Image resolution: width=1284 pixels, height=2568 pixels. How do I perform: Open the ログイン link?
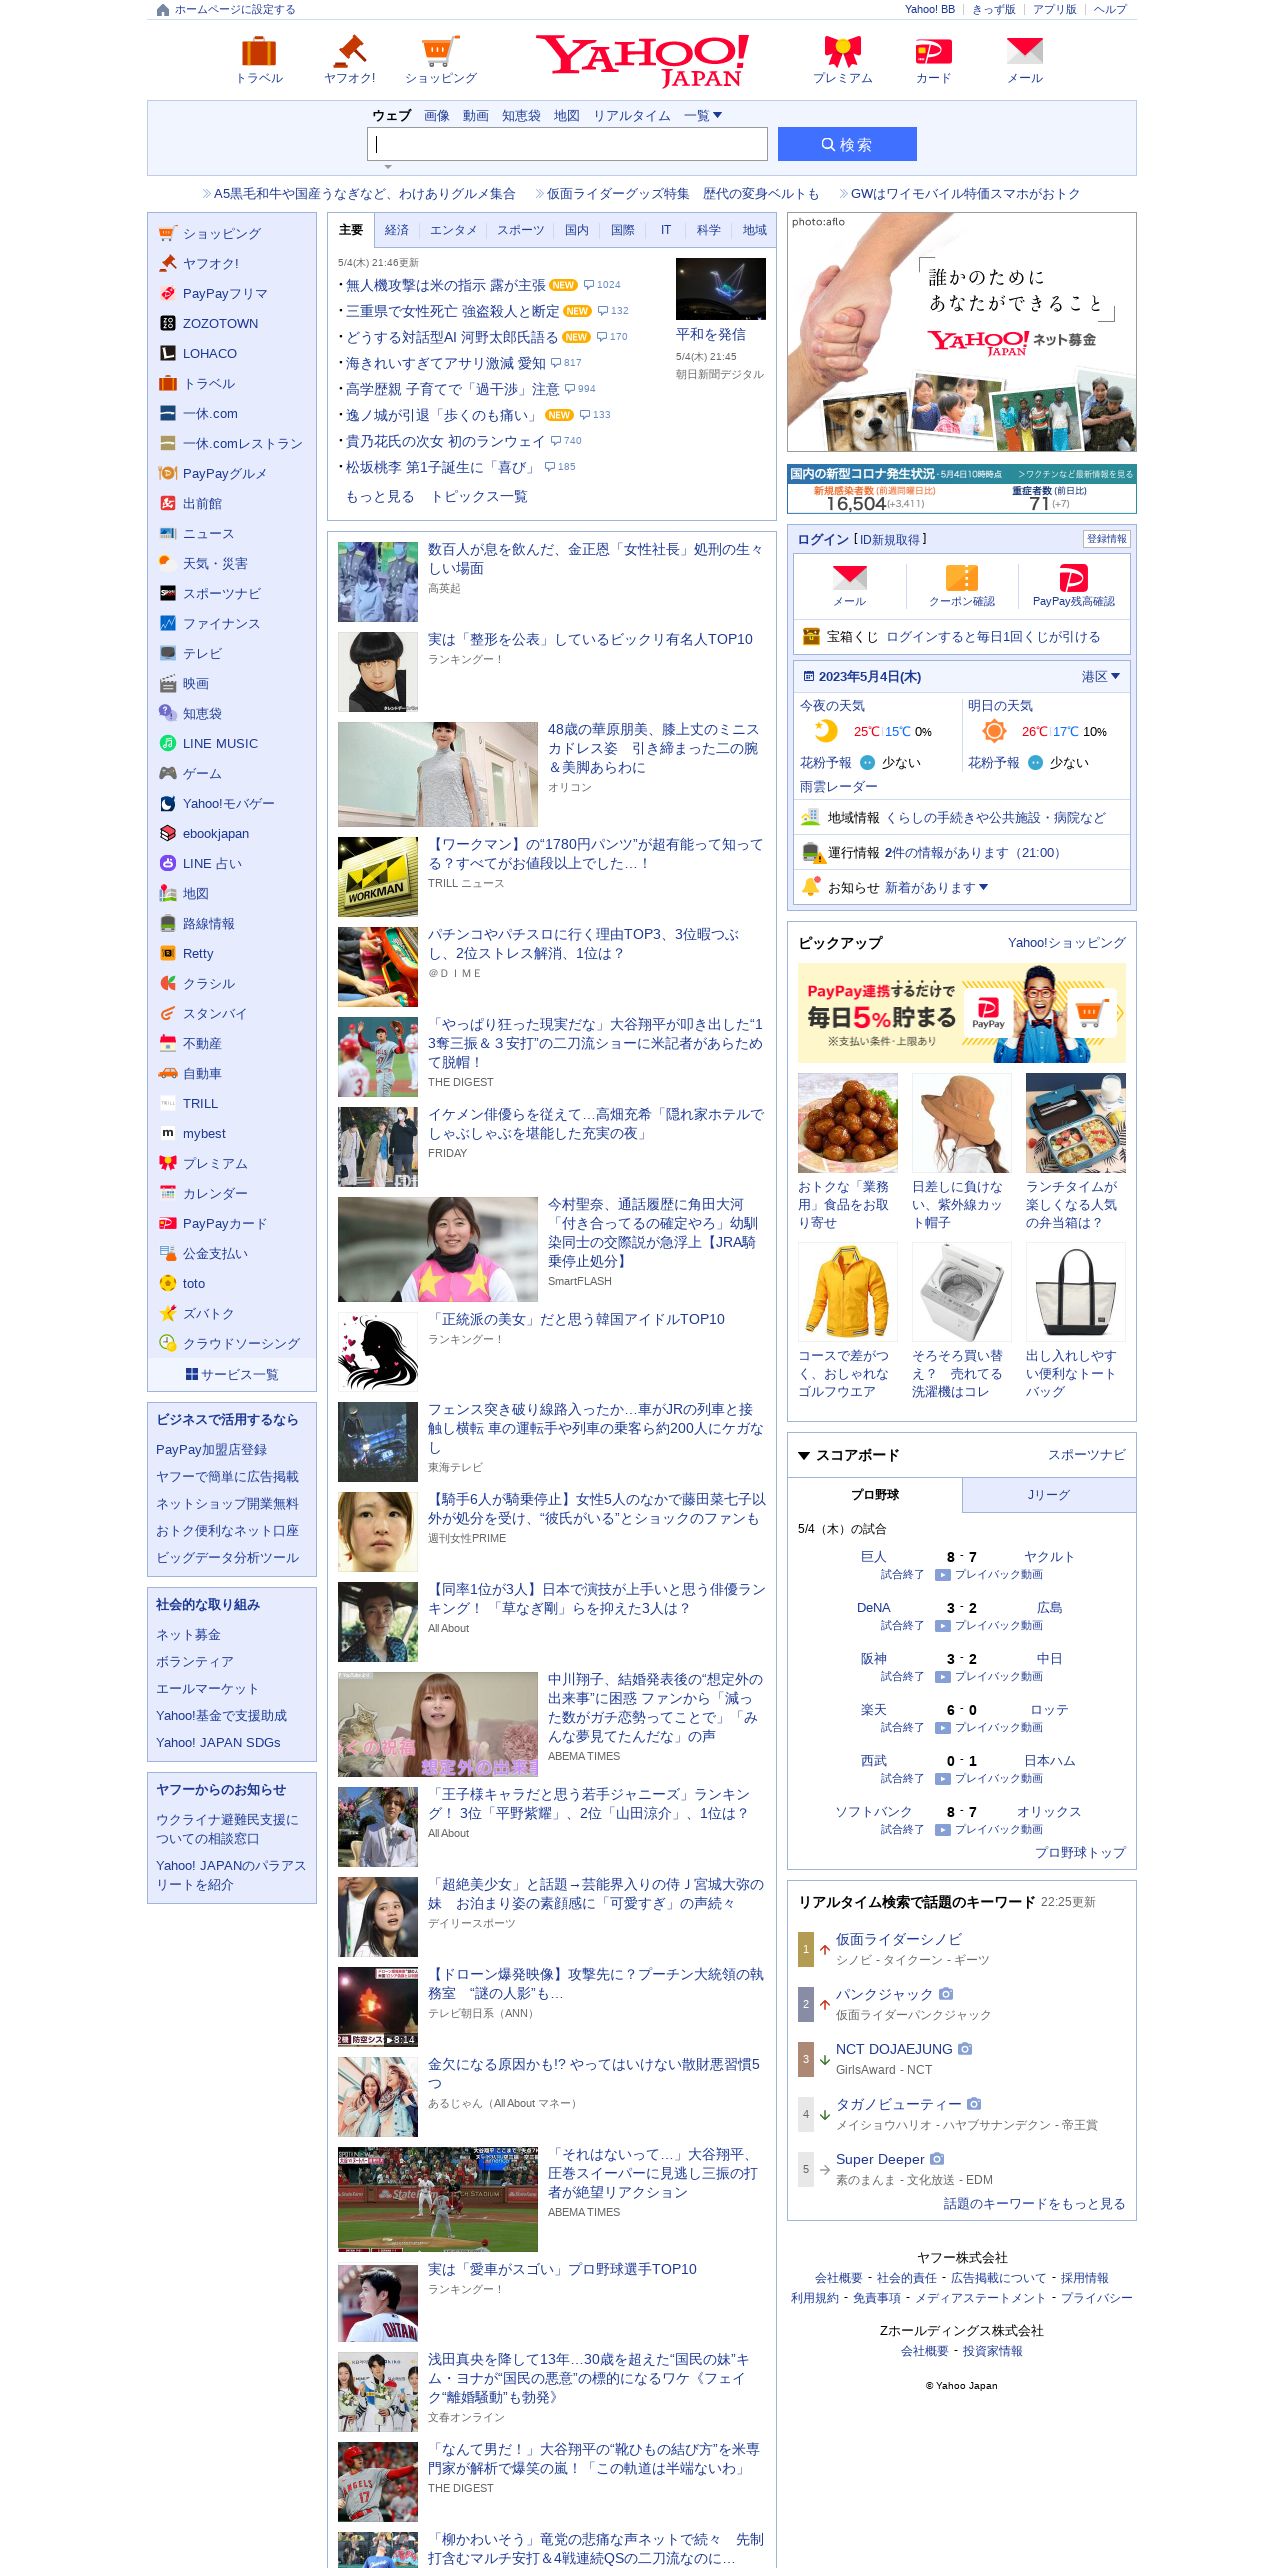click(x=823, y=540)
